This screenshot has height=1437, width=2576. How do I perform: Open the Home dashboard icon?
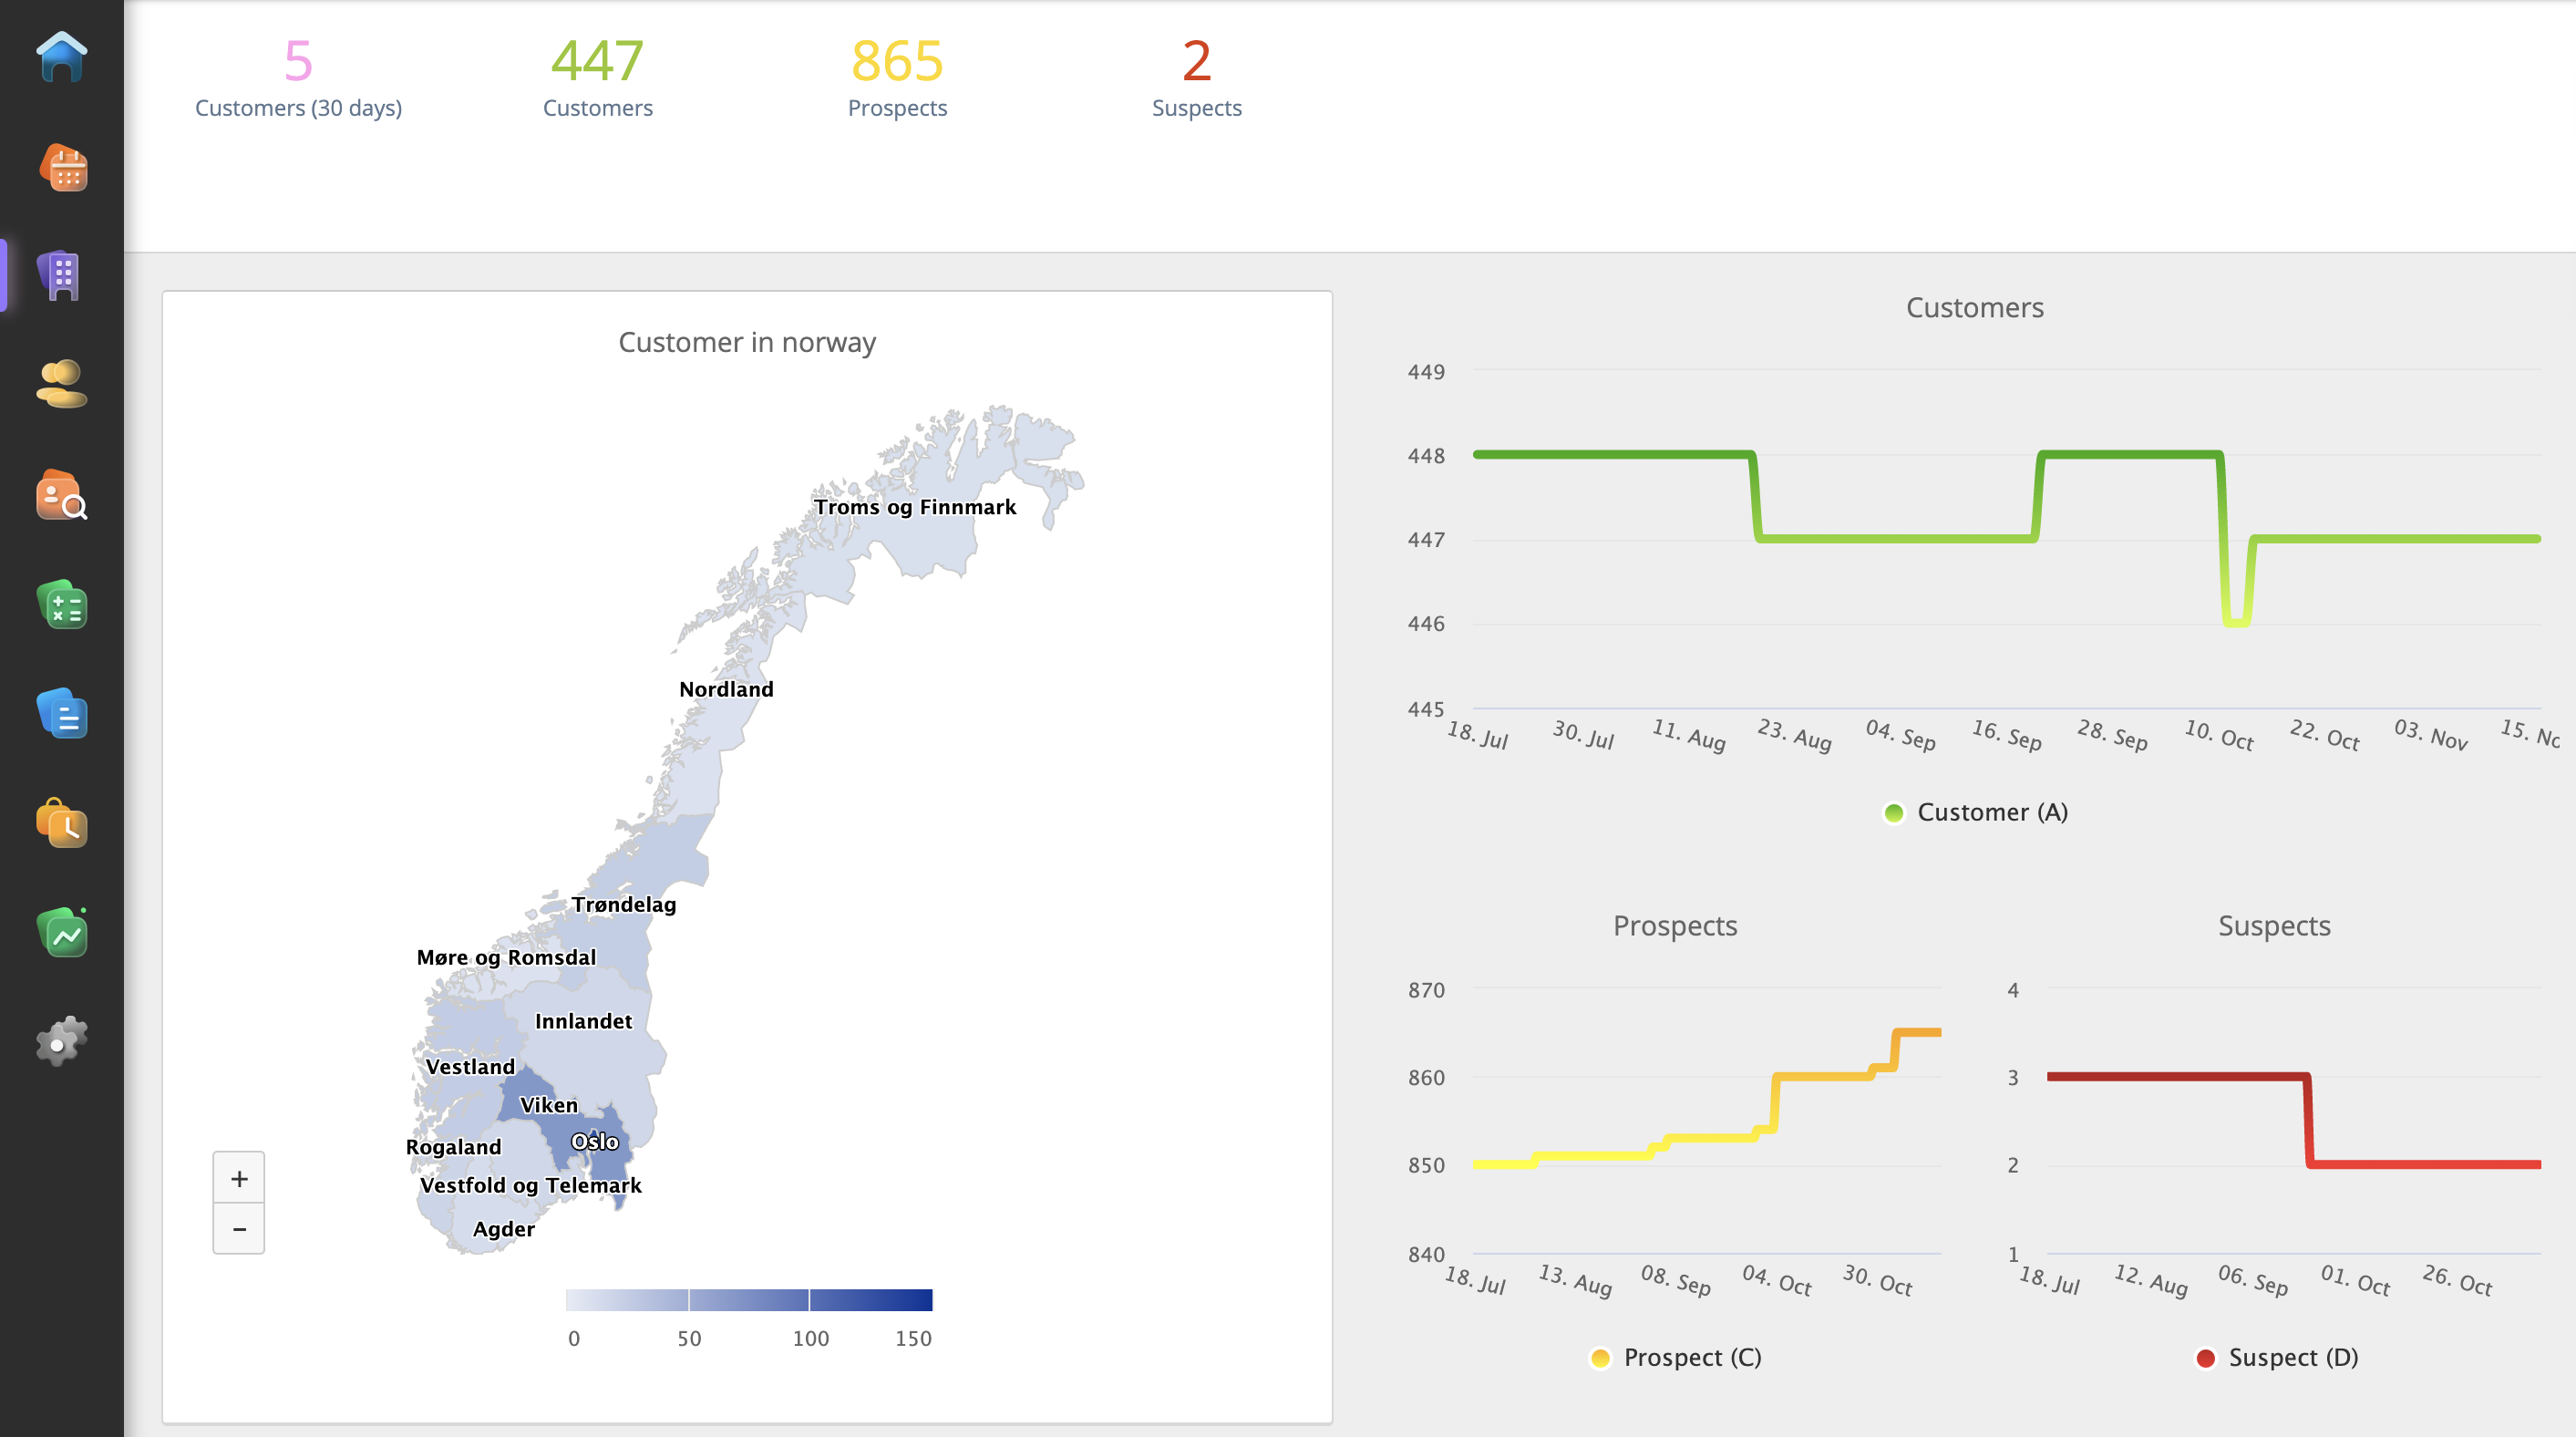pyautogui.click(x=62, y=57)
